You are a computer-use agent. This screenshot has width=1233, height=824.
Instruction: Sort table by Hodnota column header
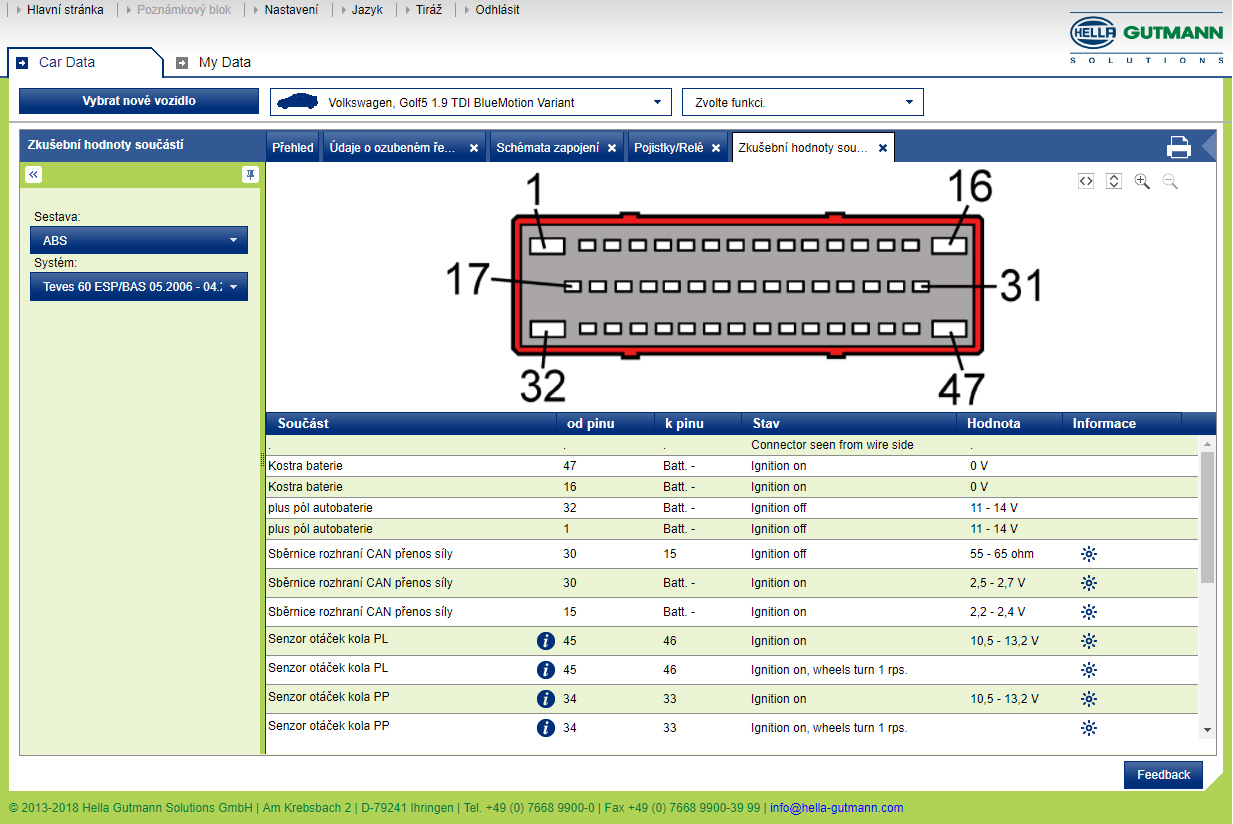[1008, 423]
